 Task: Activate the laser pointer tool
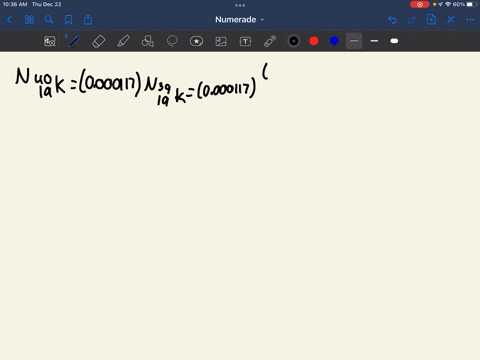(x=270, y=41)
